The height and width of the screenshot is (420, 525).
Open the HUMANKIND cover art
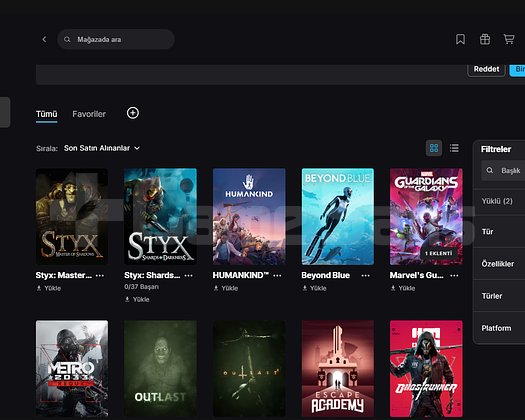tap(249, 216)
